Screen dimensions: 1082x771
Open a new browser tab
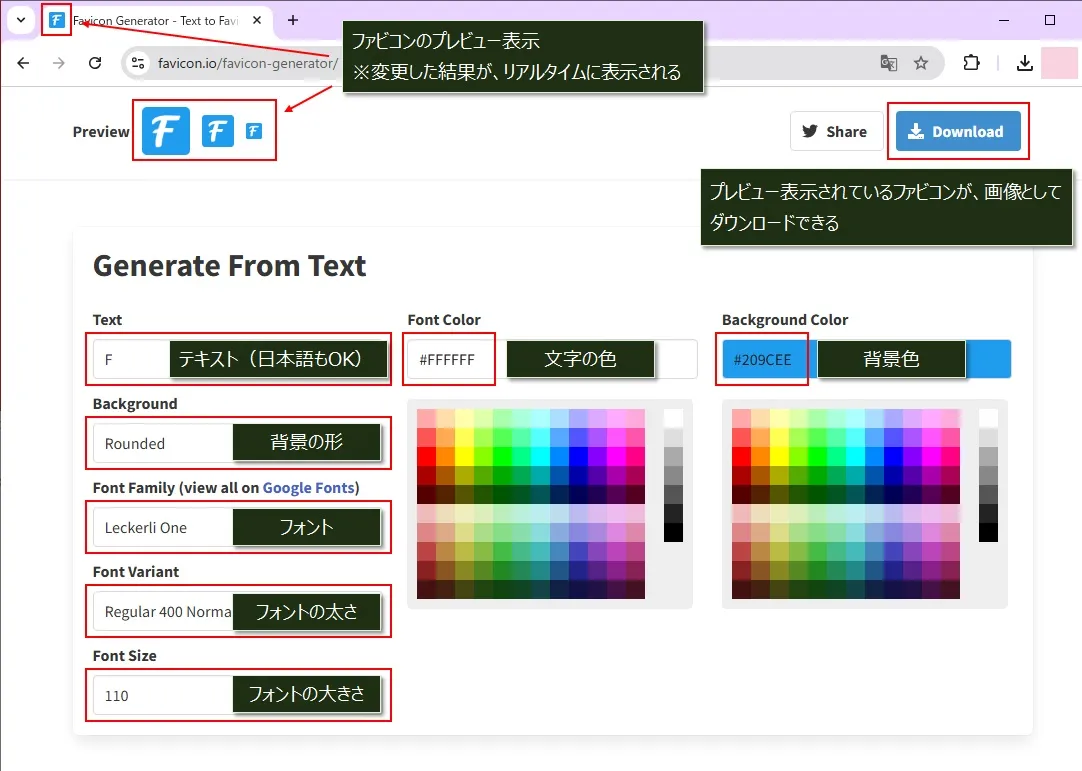[x=293, y=20]
